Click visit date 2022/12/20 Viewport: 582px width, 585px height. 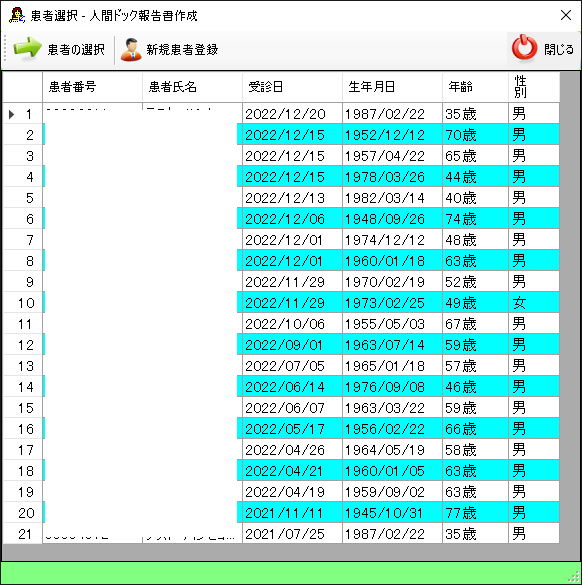point(292,114)
